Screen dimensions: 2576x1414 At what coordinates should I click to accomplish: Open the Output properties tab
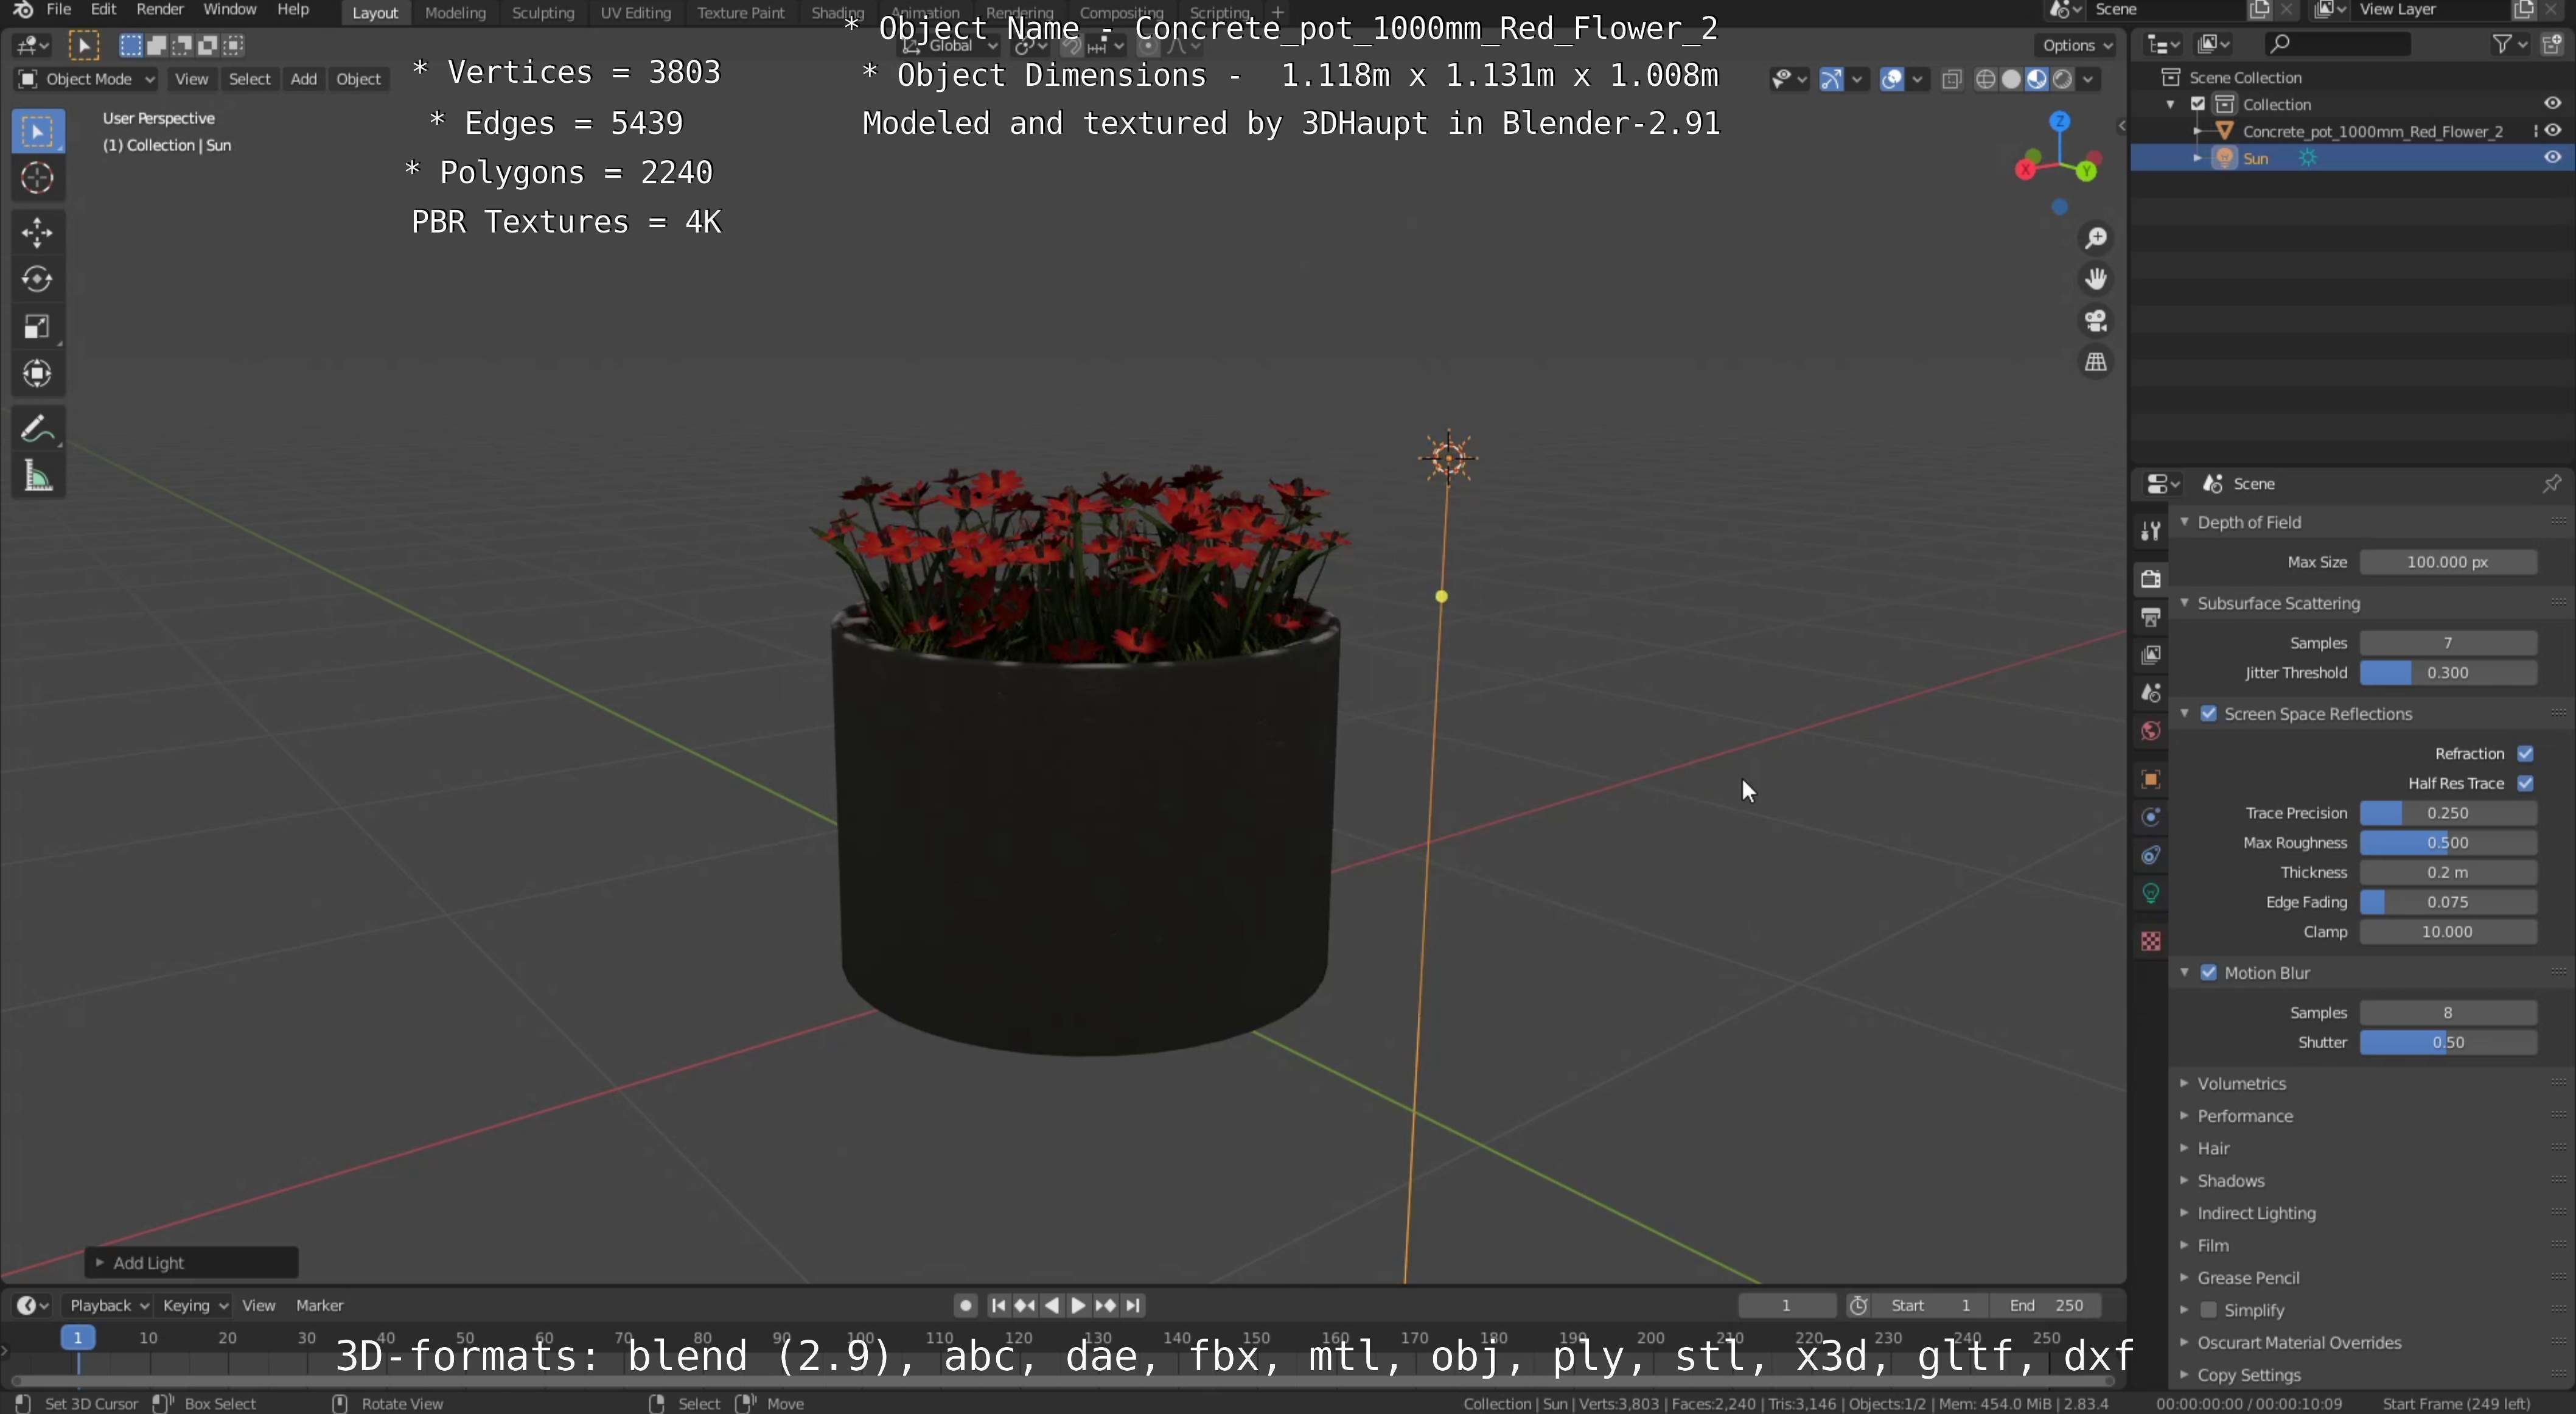pos(2151,617)
